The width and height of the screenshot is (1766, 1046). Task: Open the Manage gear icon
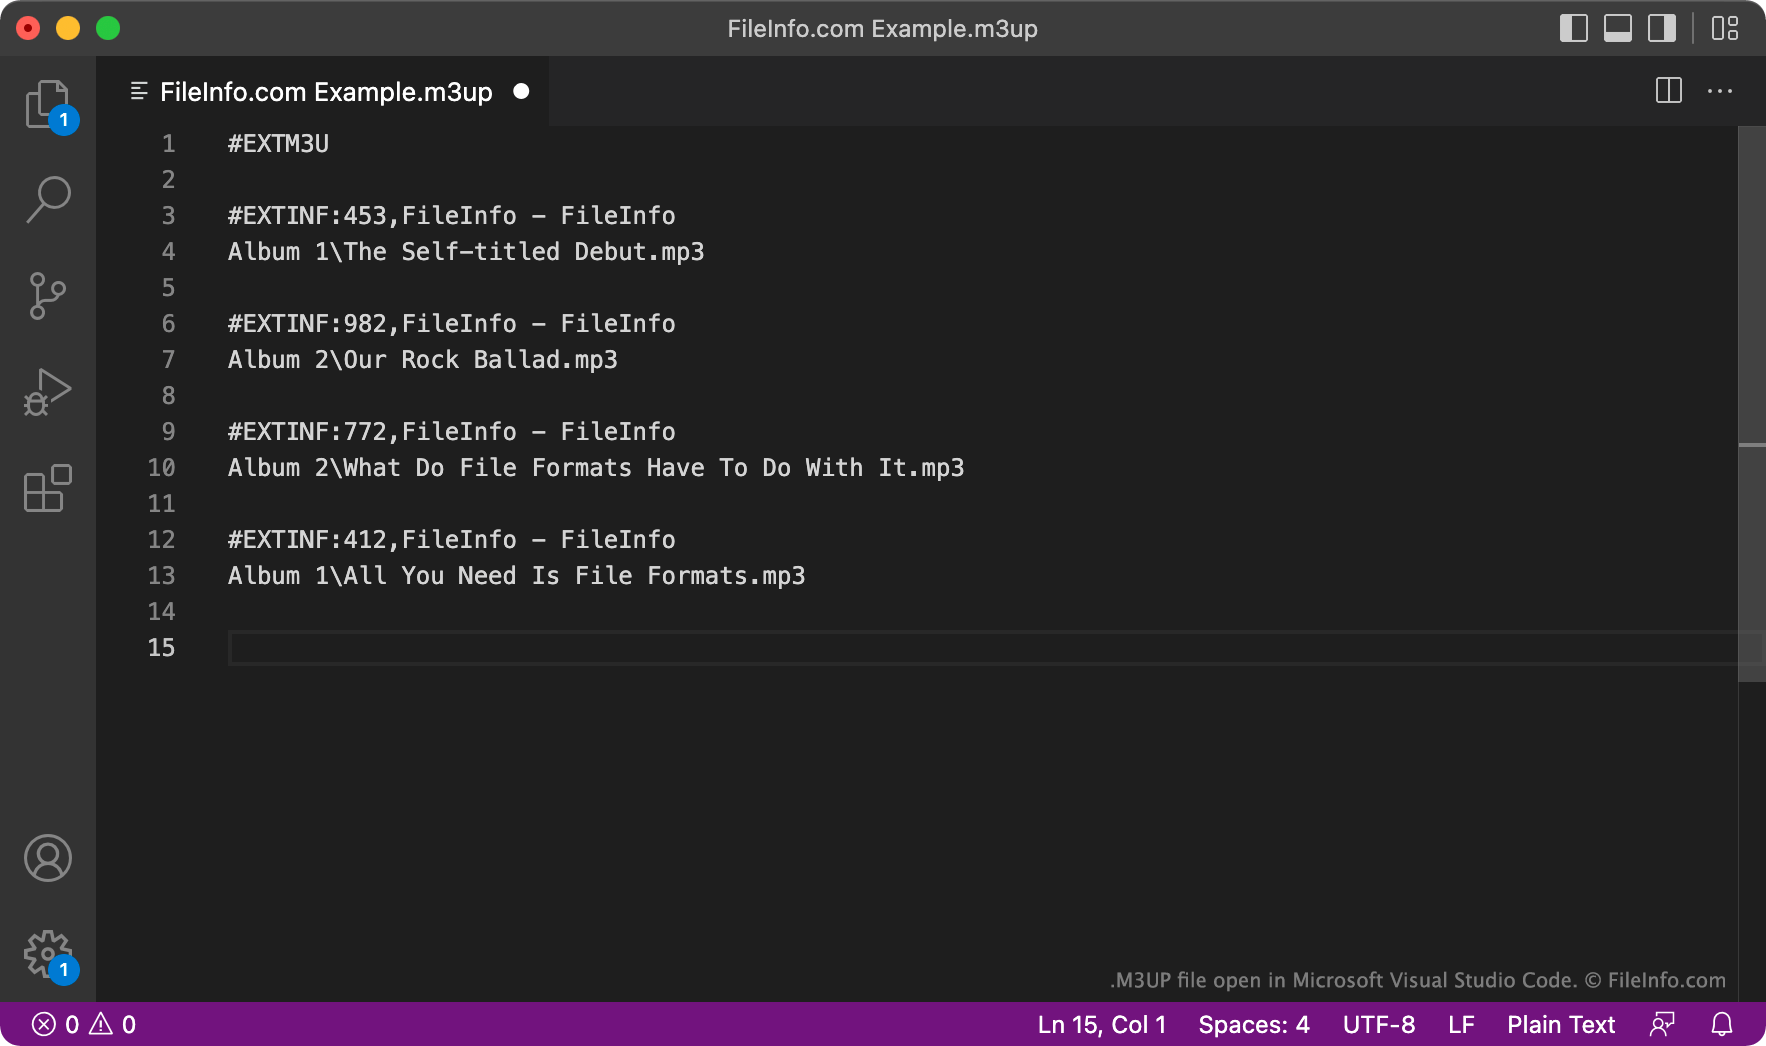point(47,954)
